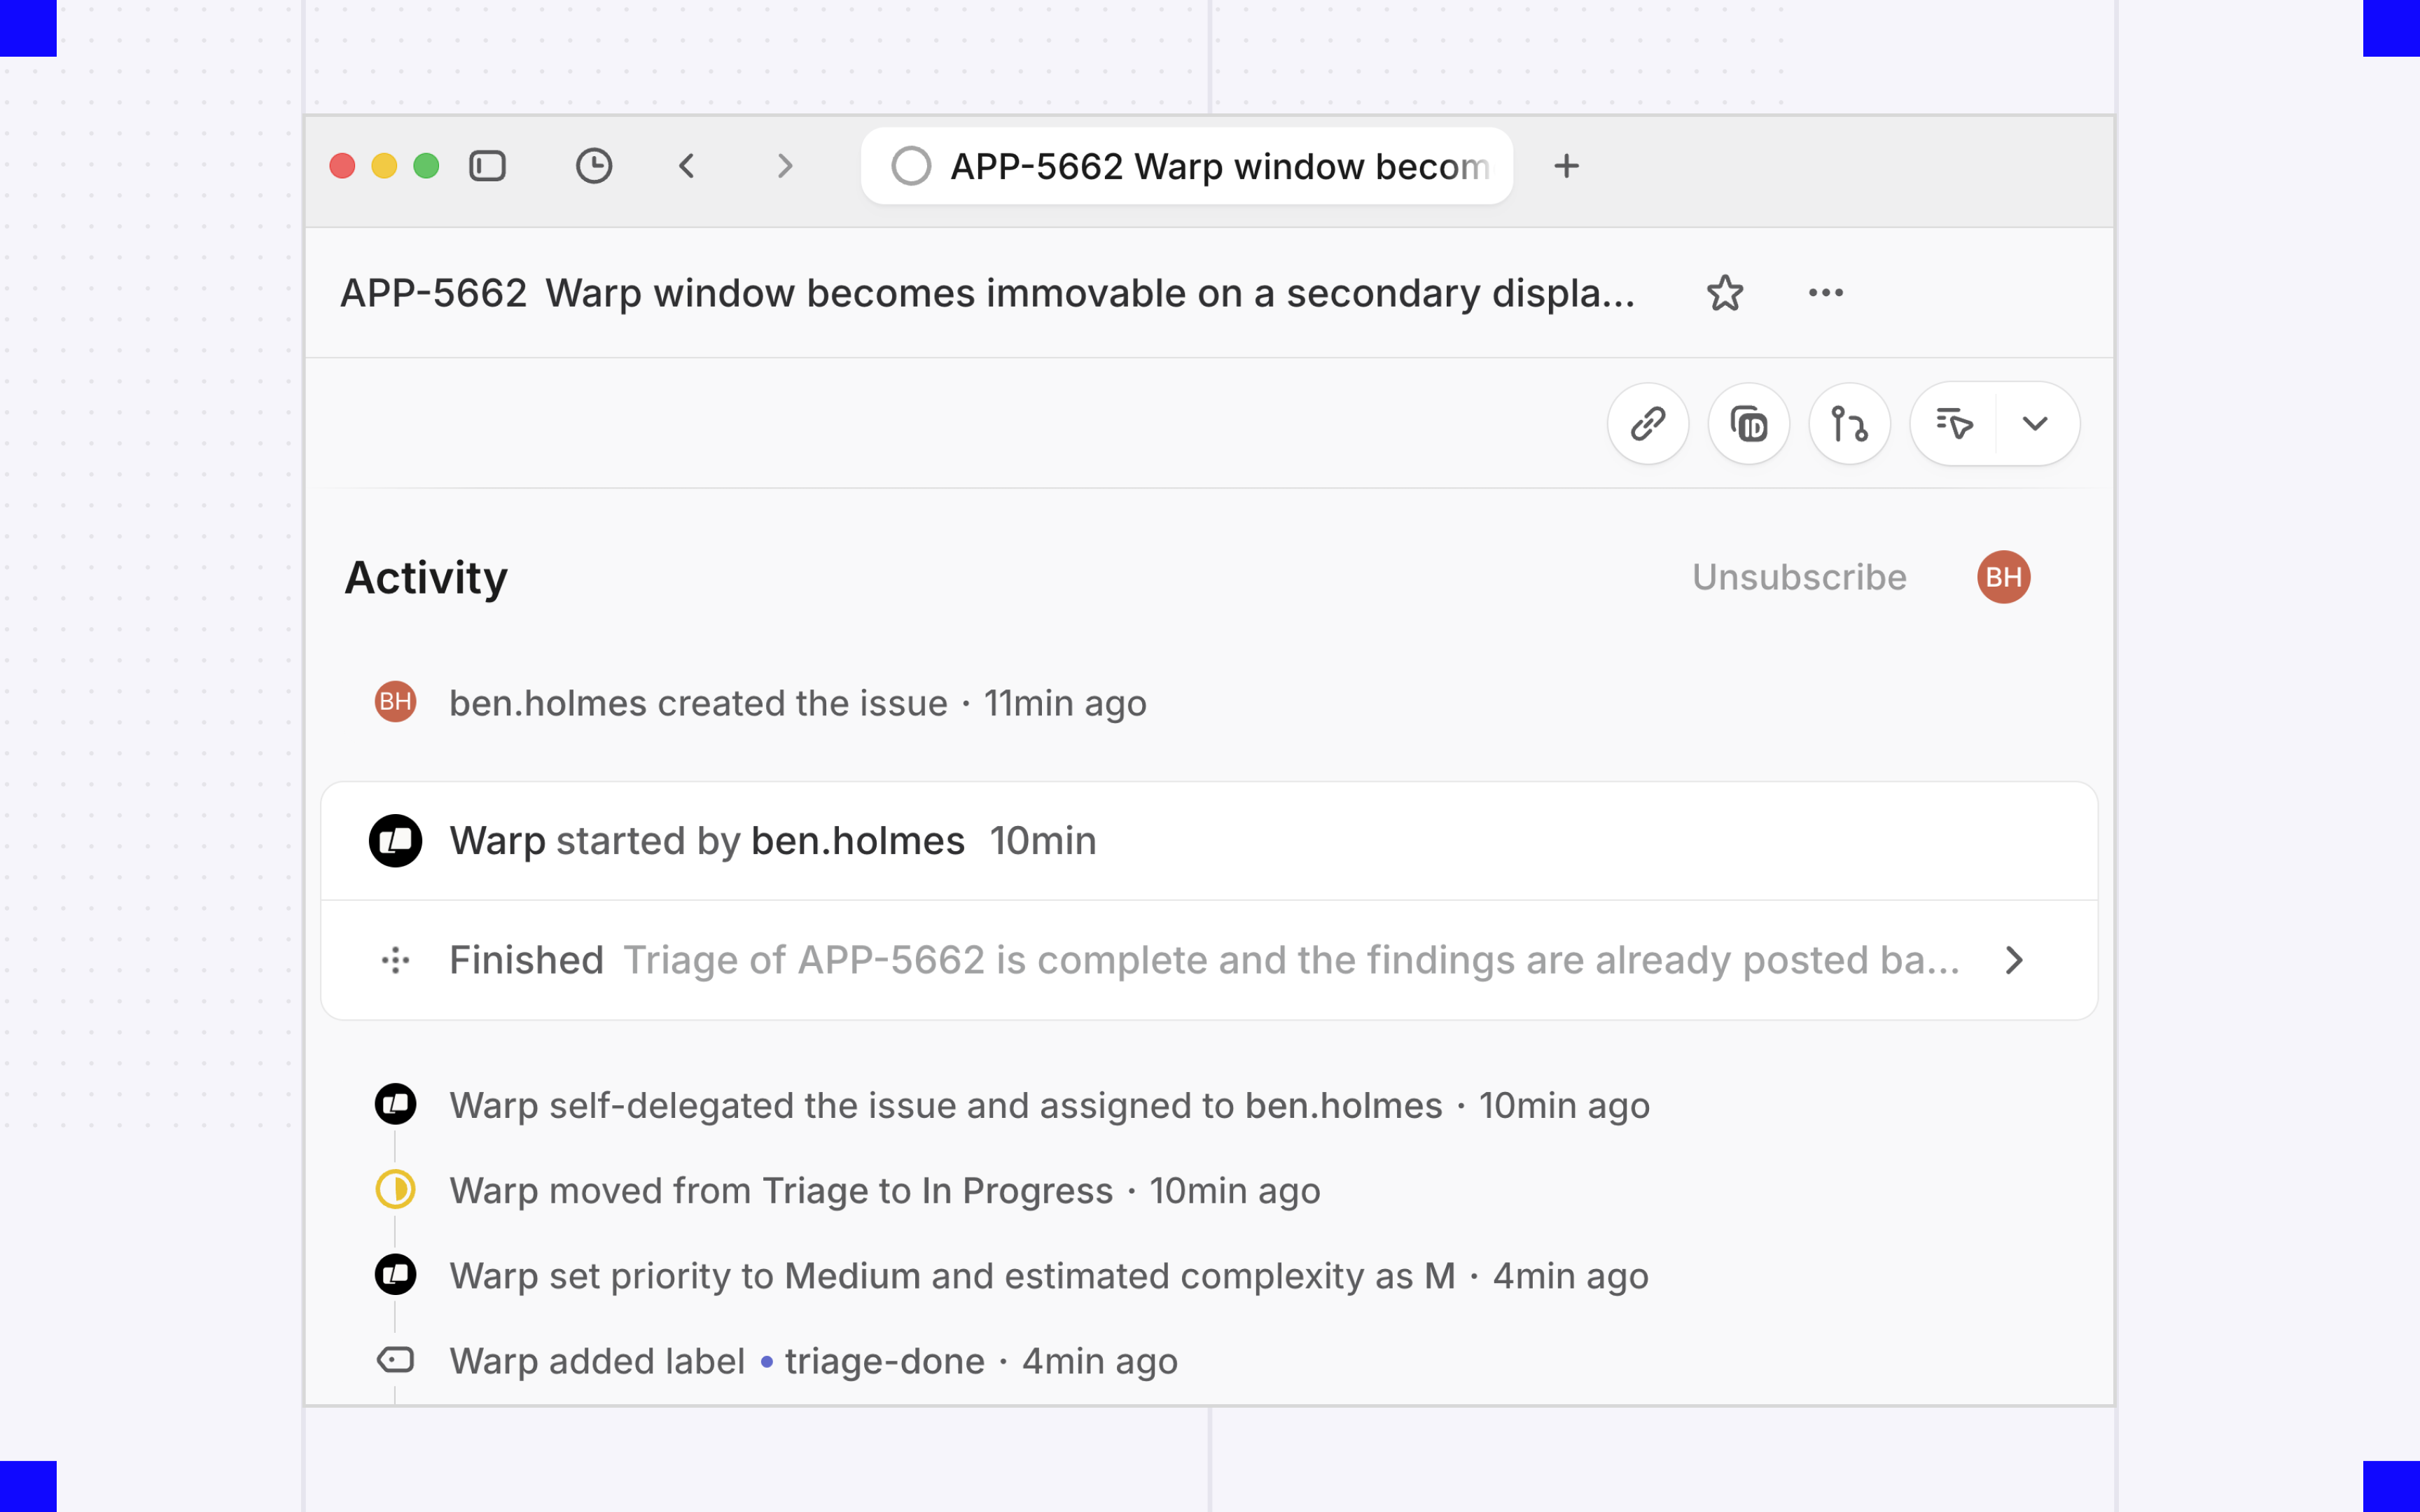Click the issue status circle in tab
Screen dimensions: 2420x1512
tap(911, 166)
